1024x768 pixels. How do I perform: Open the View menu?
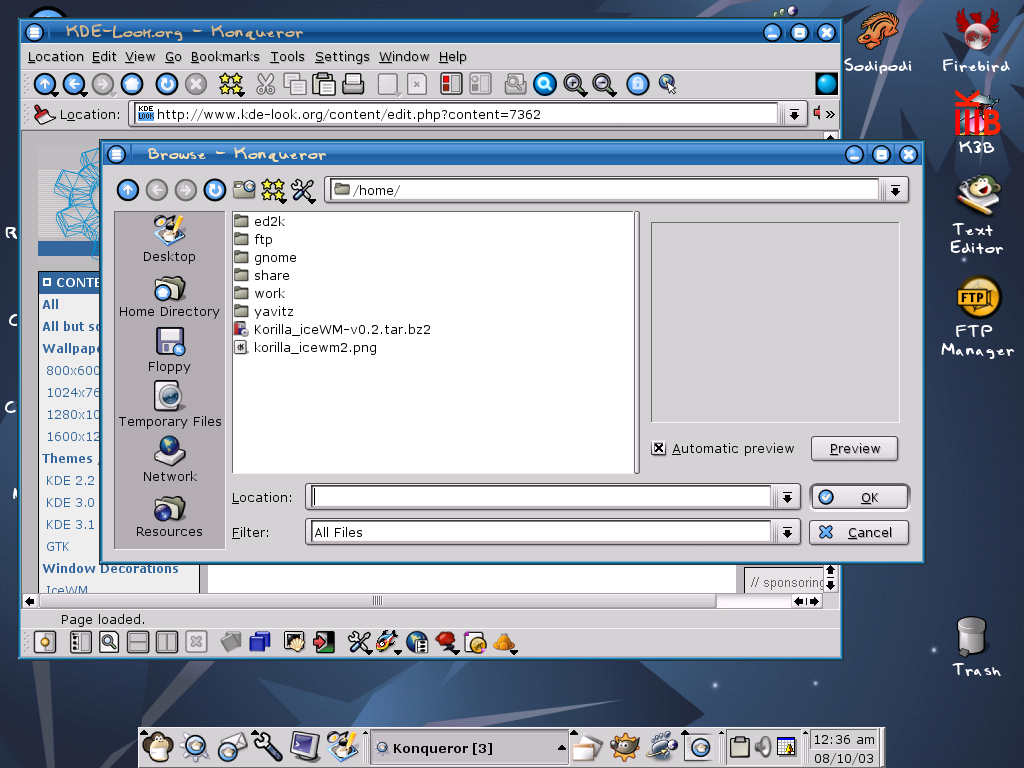point(140,57)
